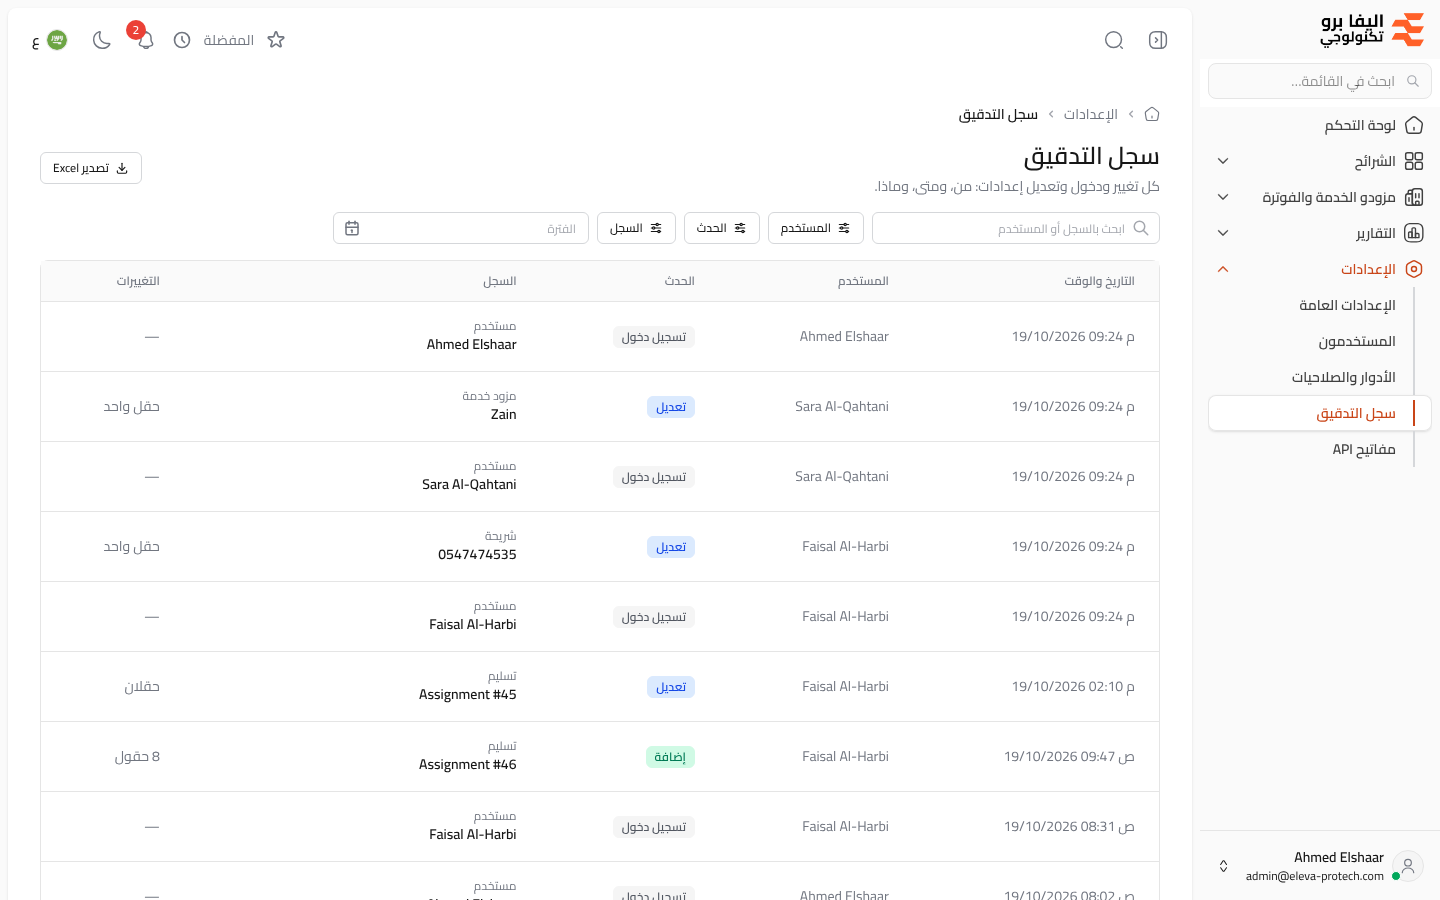The width and height of the screenshot is (1440, 900).
Task: Click the favorites star icon
Action: click(276, 40)
